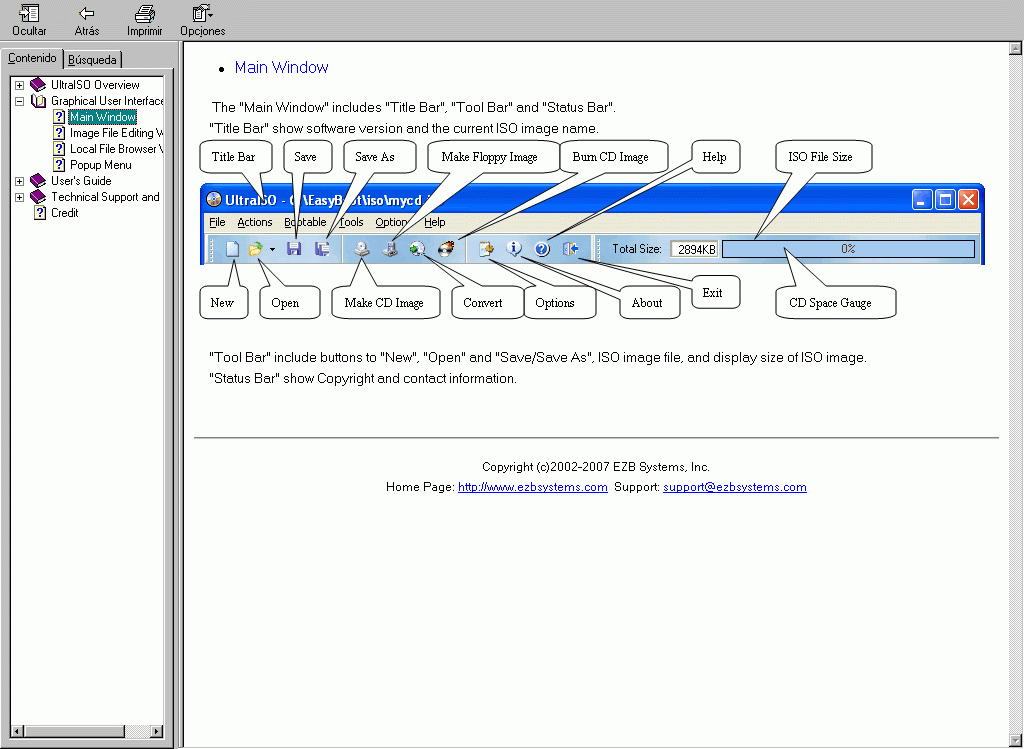Click the Exit icon on the pictured toolbar
1024x749 pixels.
pyautogui.click(x=571, y=249)
